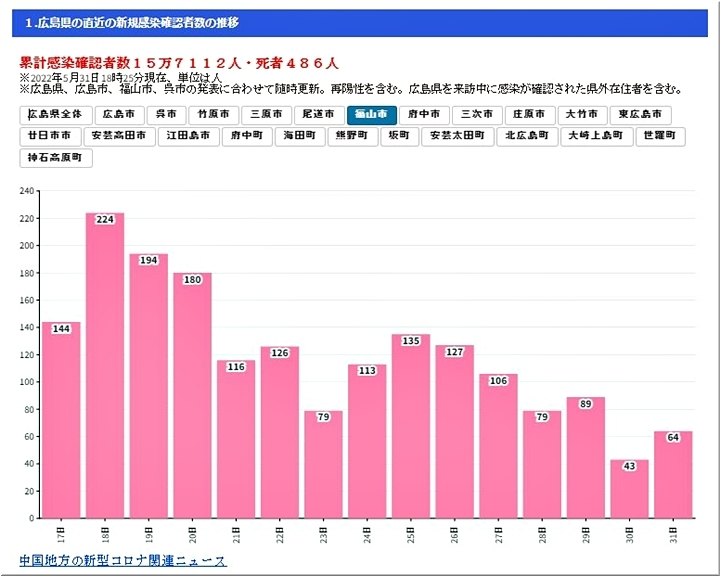The height and width of the screenshot is (576, 720).
Task: Select 廿日市市 button
Action: 49,136
